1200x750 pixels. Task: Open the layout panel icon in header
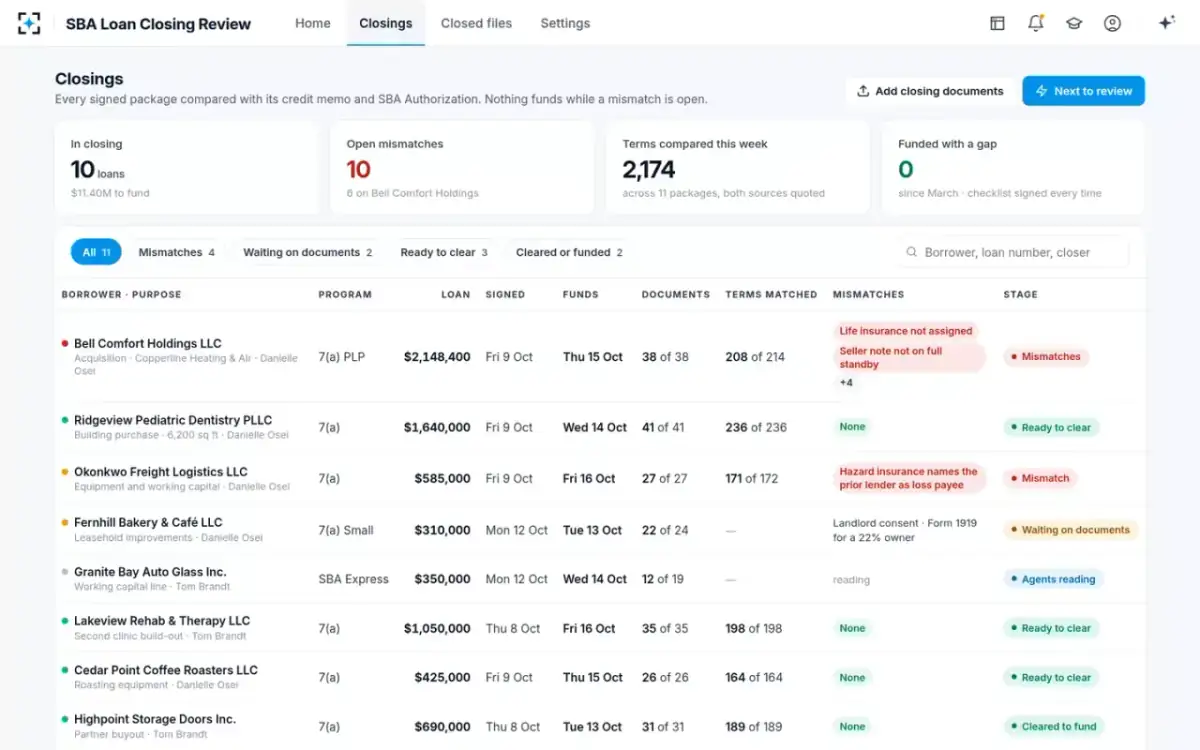[997, 23]
